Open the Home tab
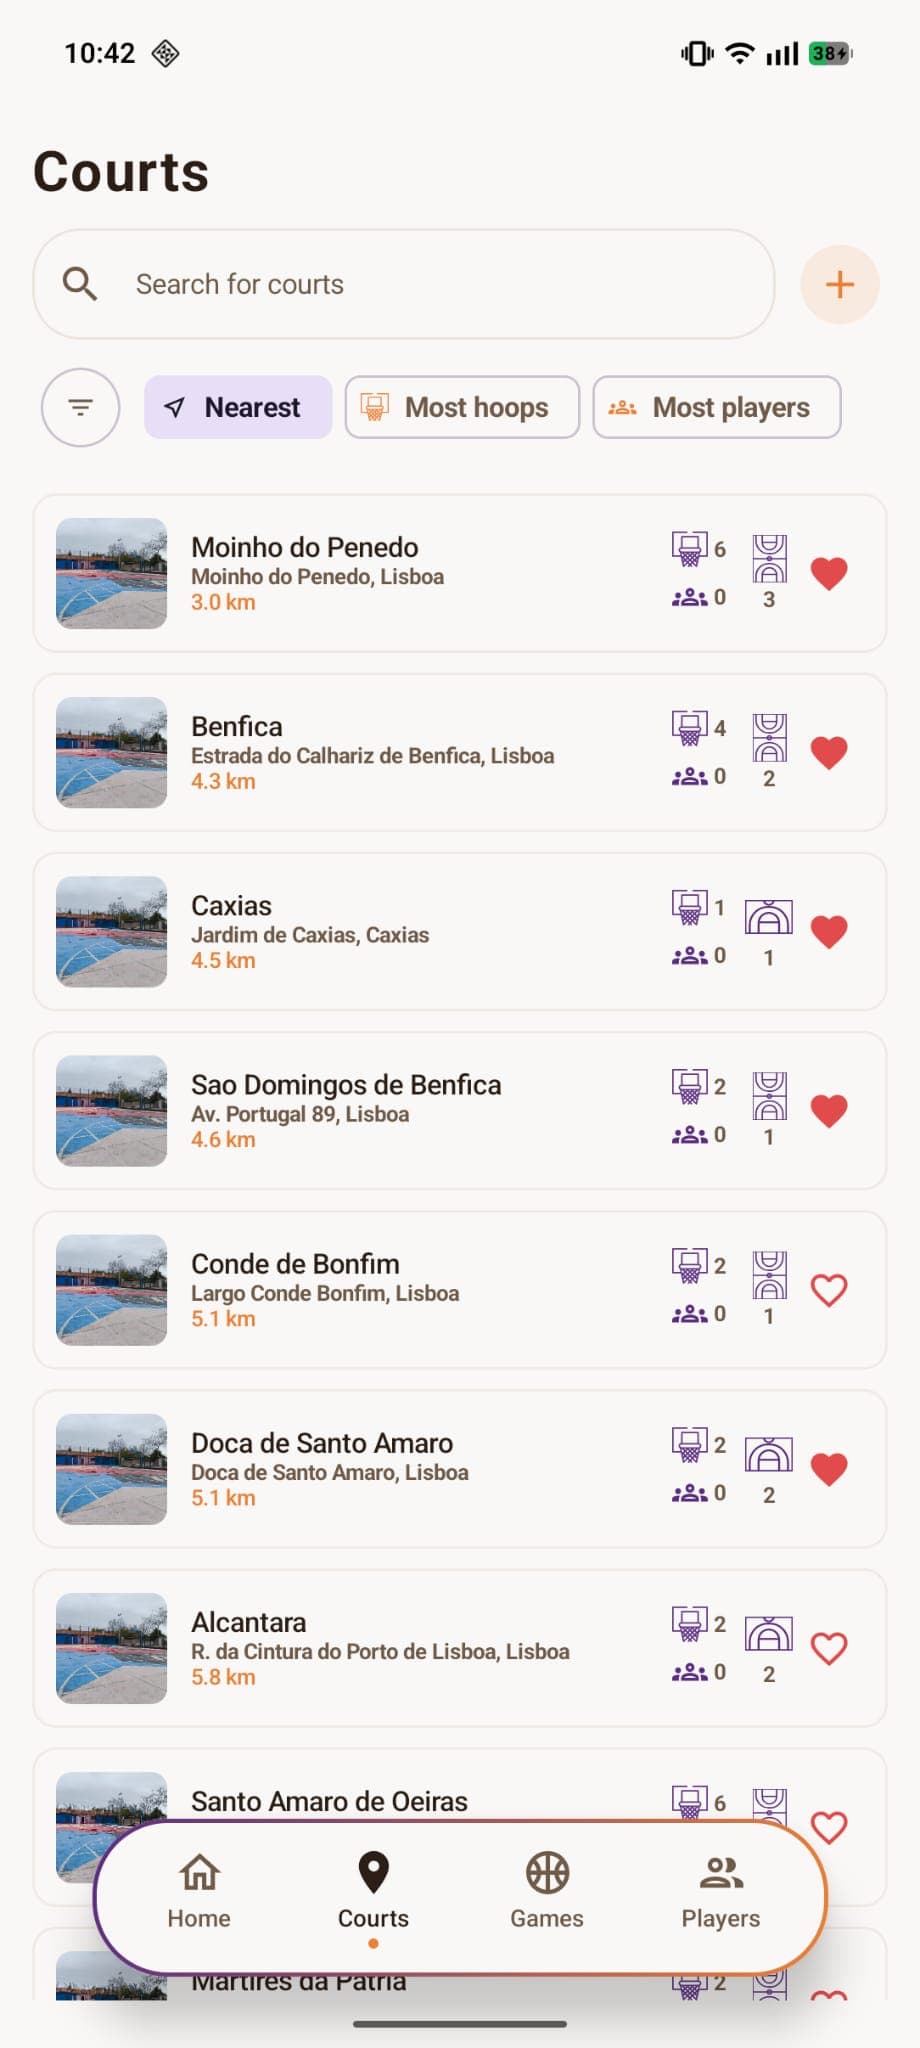This screenshot has height=2048, width=920. (x=199, y=1890)
